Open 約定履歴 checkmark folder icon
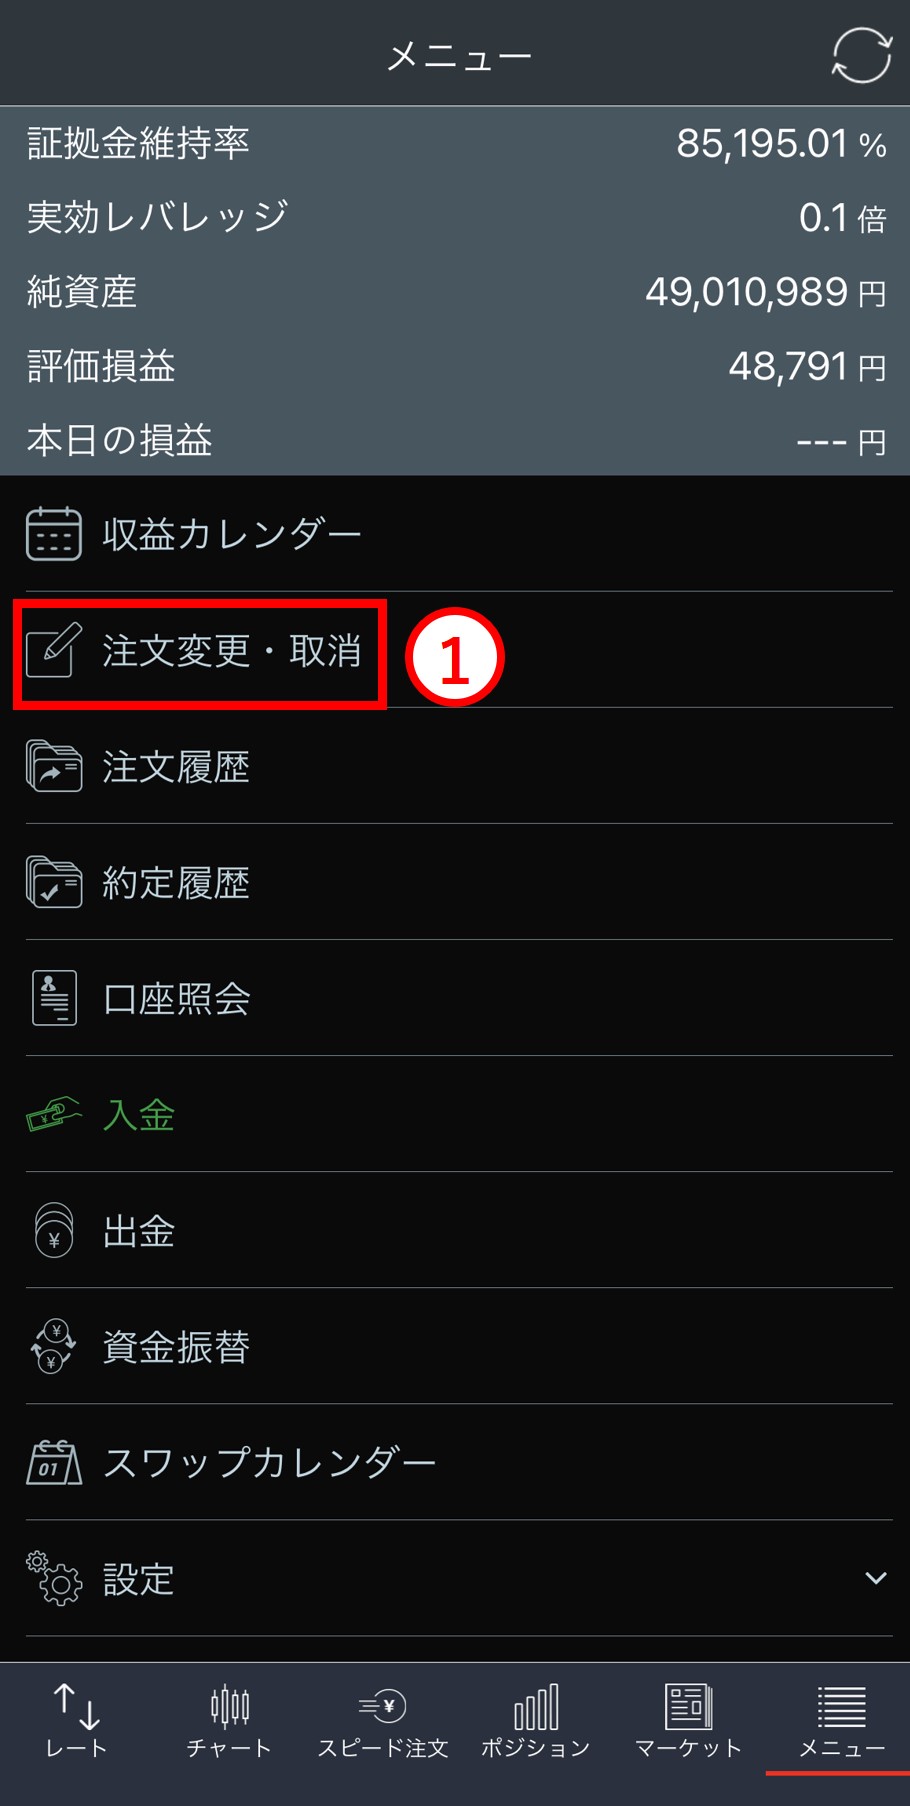 click(54, 882)
